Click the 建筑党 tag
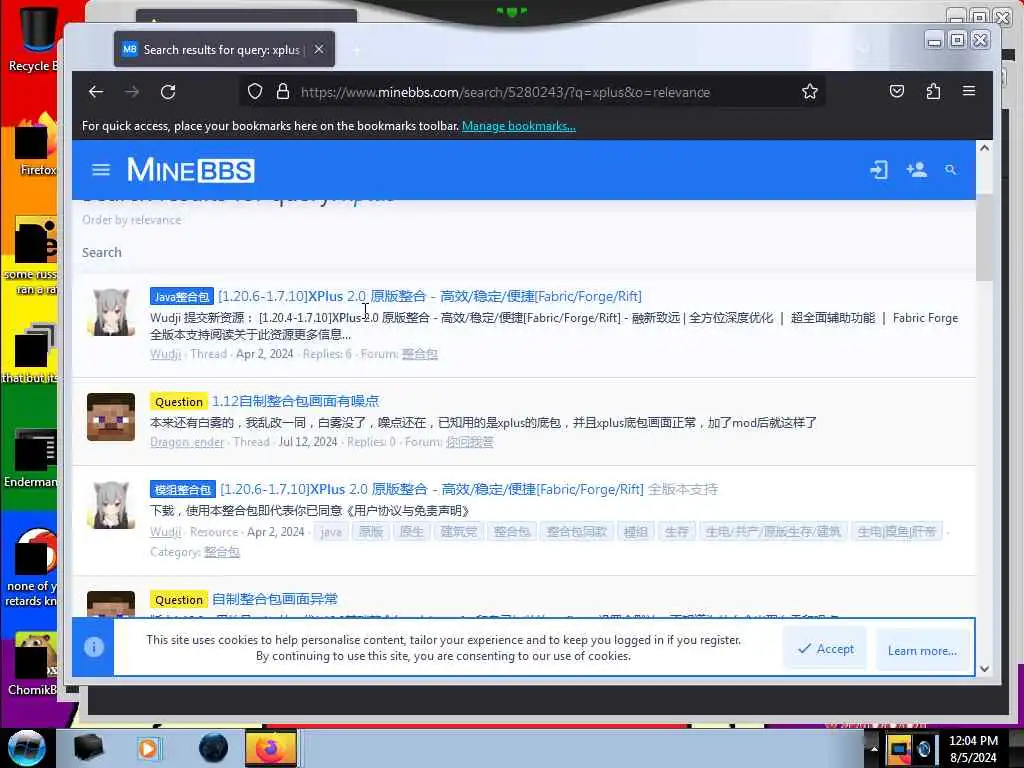 (x=458, y=532)
